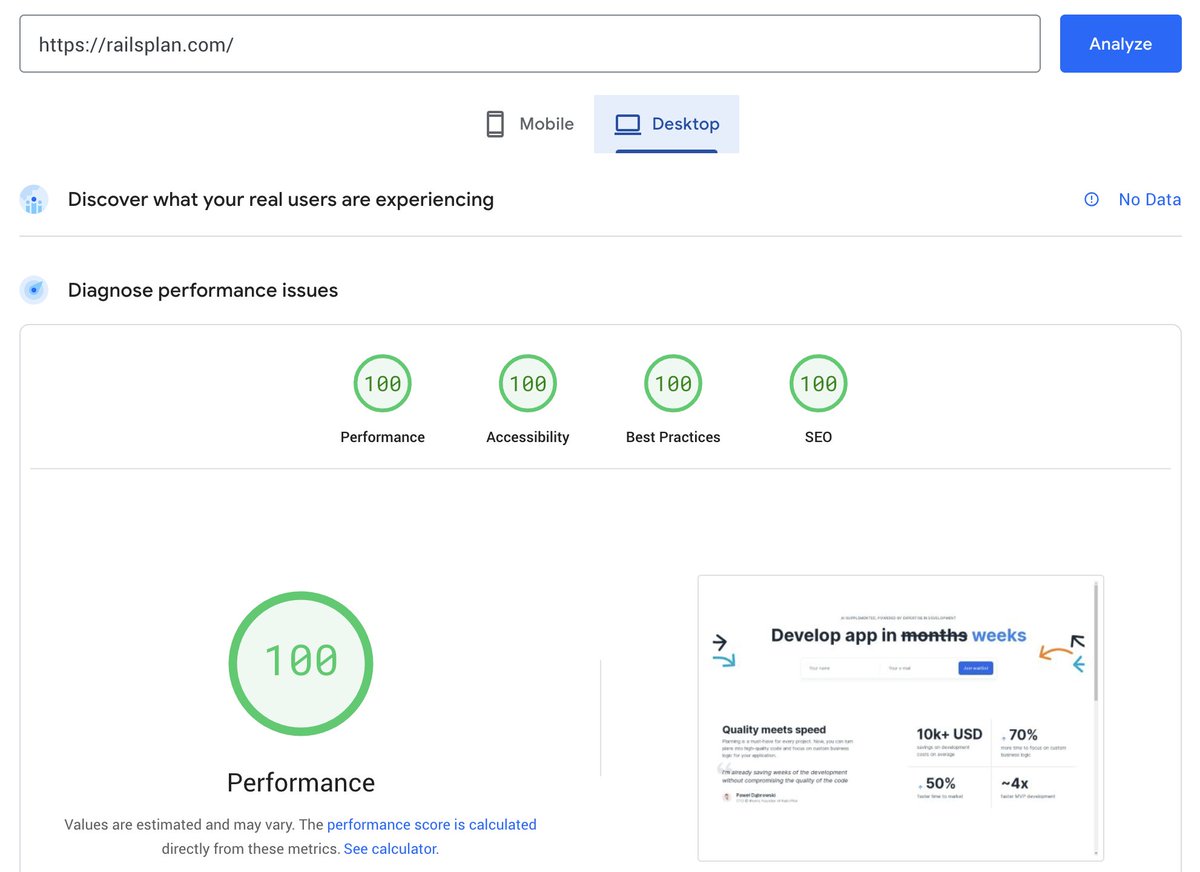
Task: Click the No Data info icon
Action: pos(1092,200)
